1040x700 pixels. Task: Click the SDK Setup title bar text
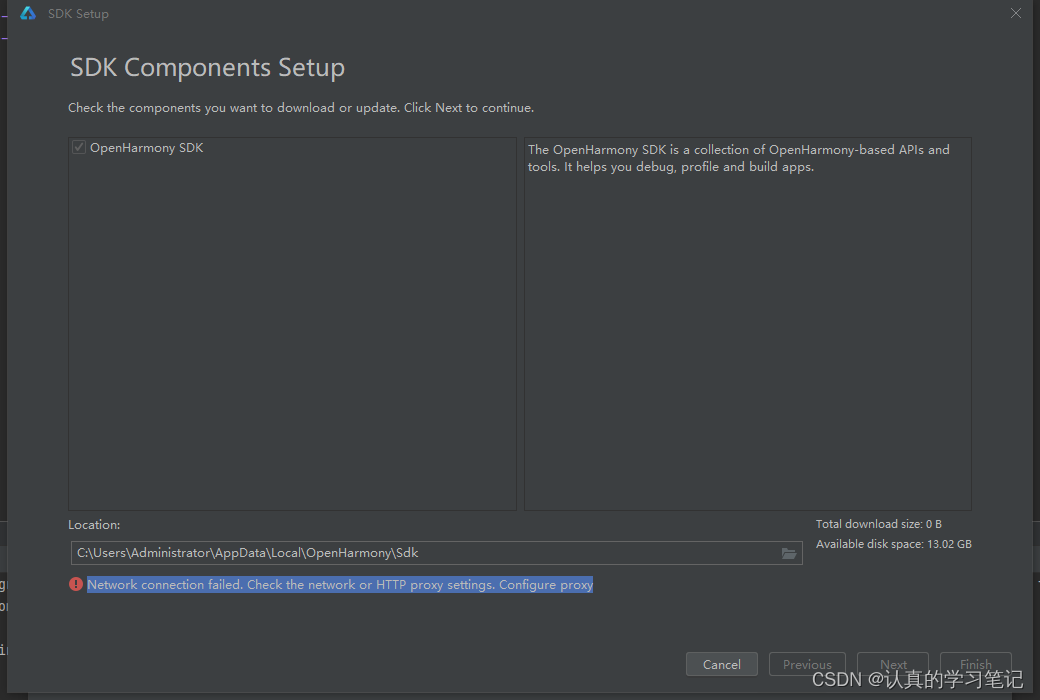[x=77, y=13]
